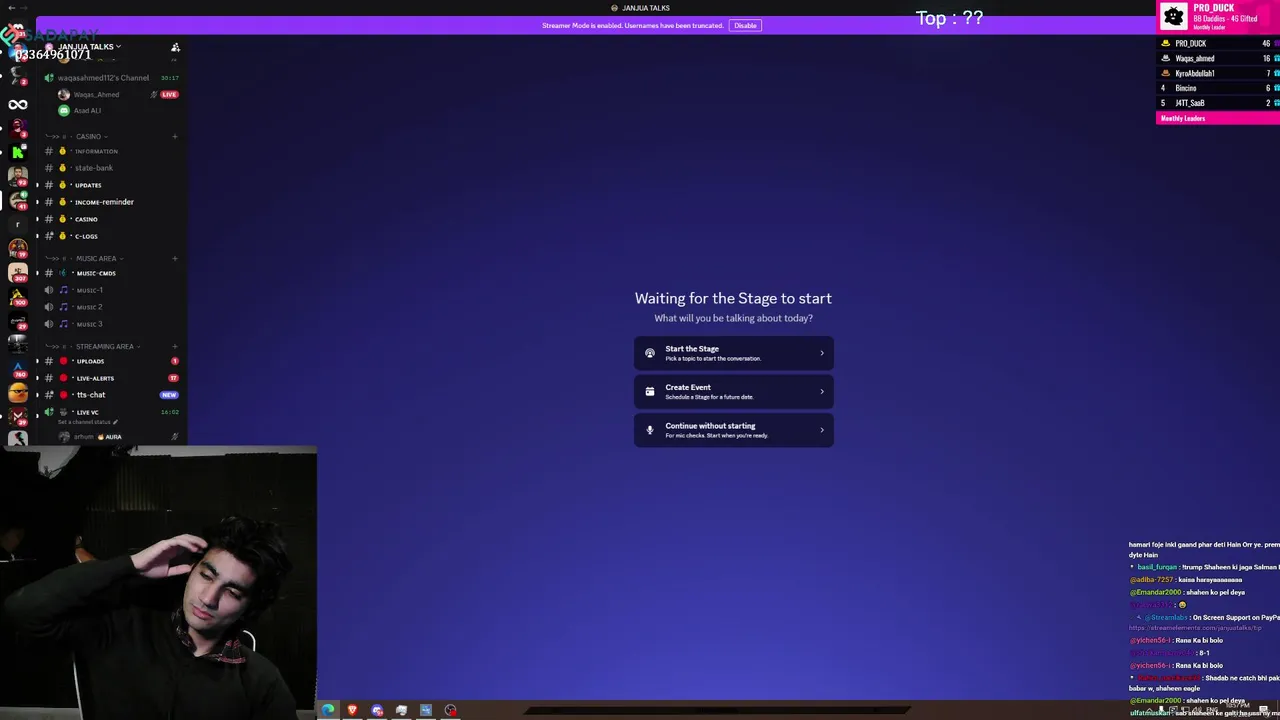
Task: Click the edit pencil next to Set a channel status
Action: click(115, 422)
